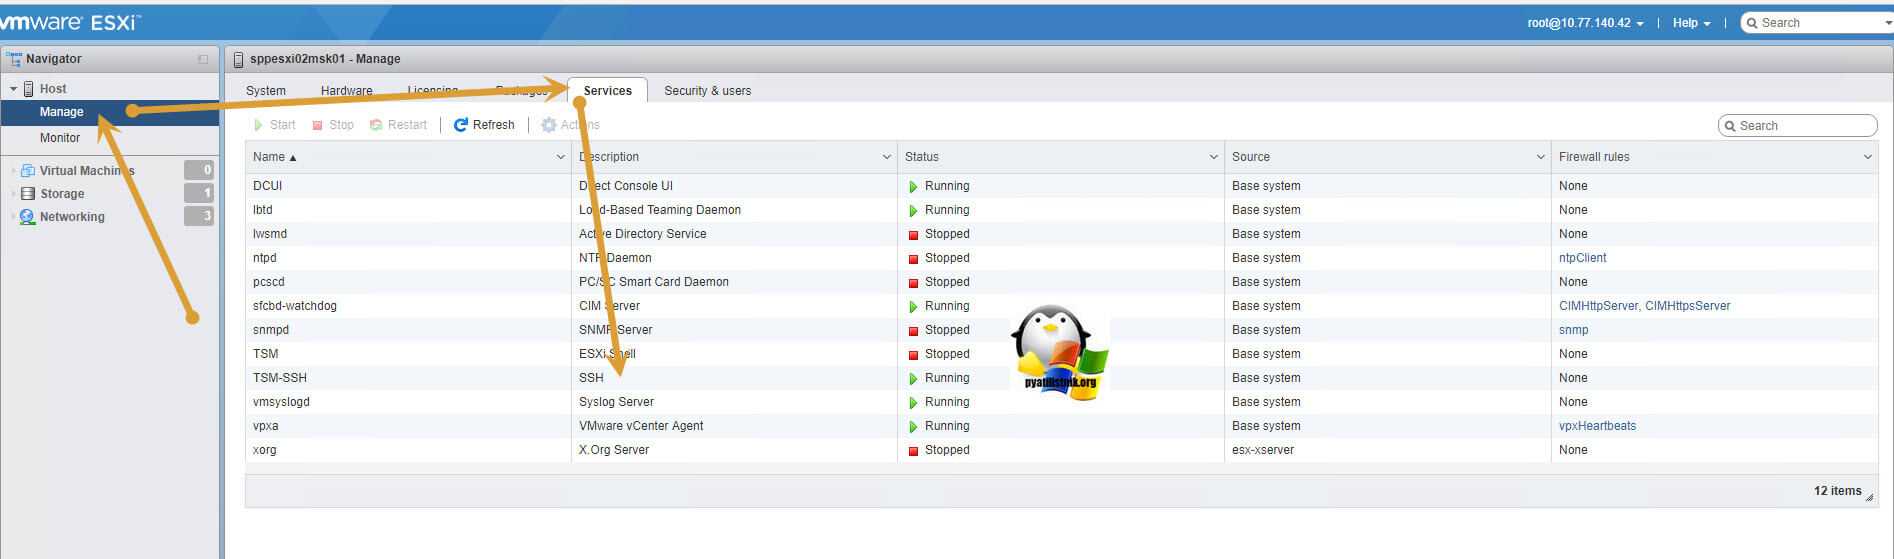Image resolution: width=1894 pixels, height=559 pixels.
Task: Click the stopped status icon for ntpd
Action: pos(913,259)
